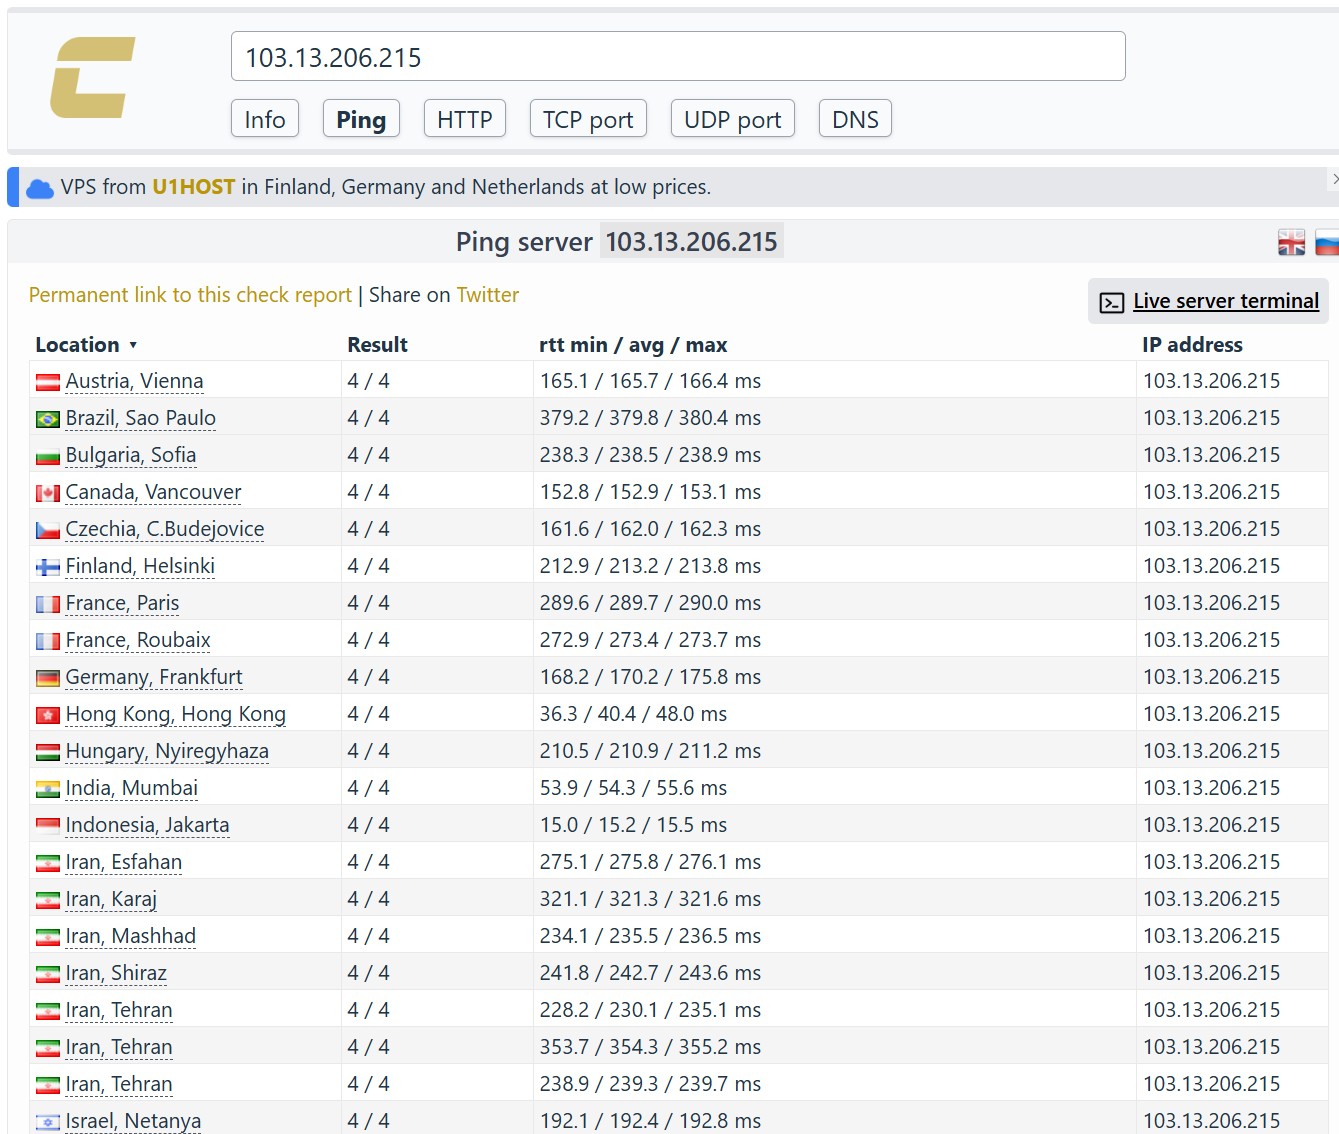Switch language with the UK flag icon
The image size is (1339, 1134).
click(1291, 242)
